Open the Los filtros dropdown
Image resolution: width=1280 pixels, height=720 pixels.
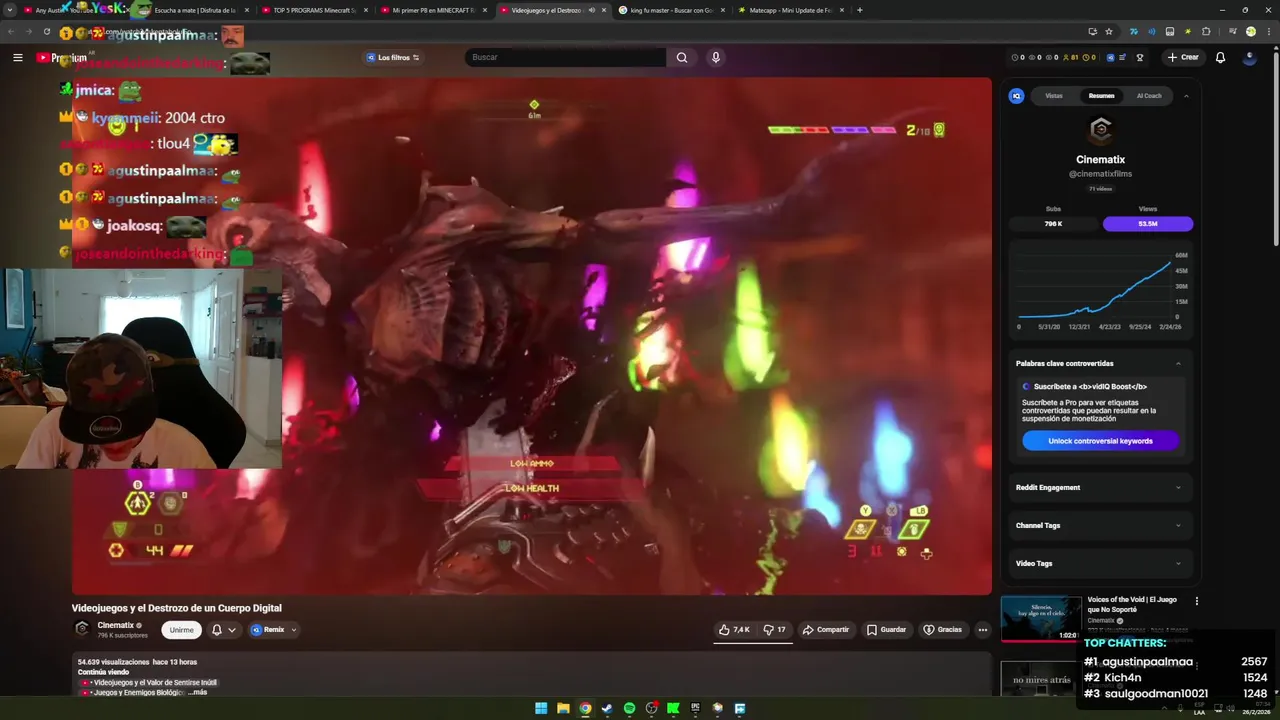392,57
